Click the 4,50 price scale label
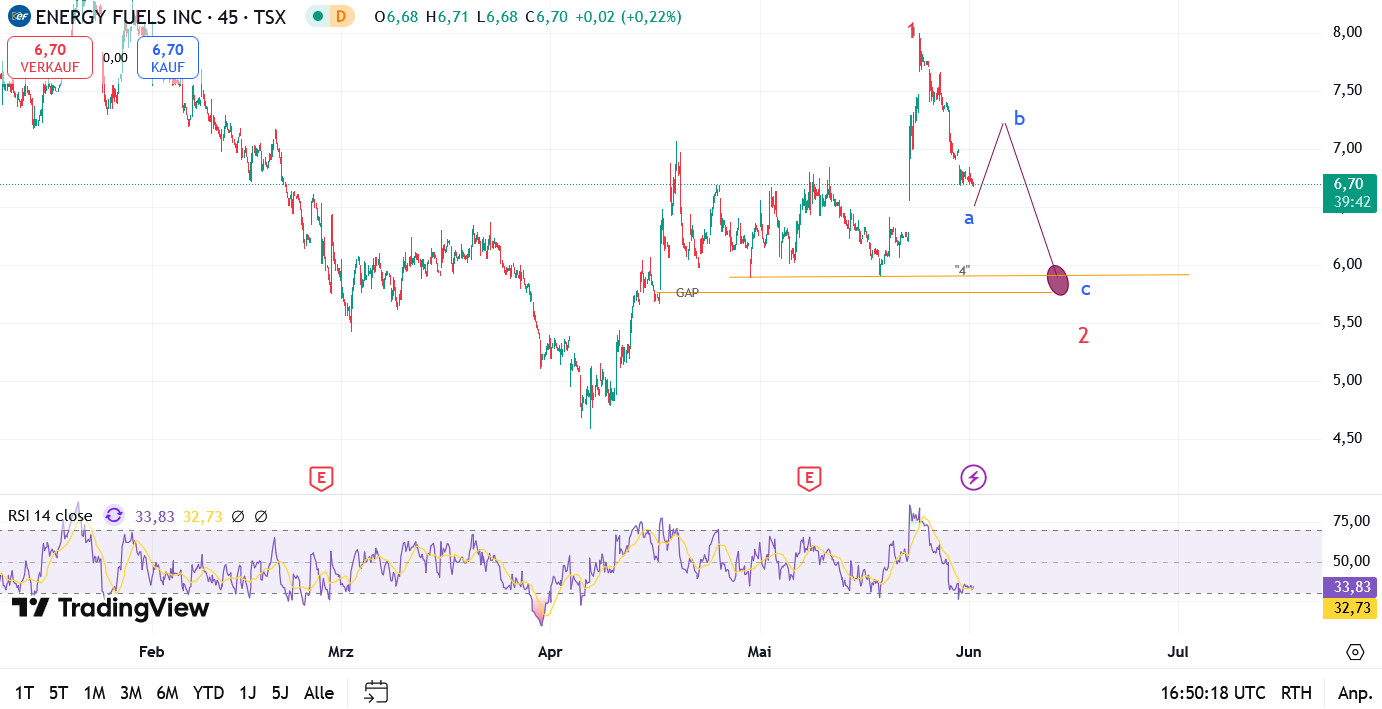This screenshot has height=709, width=1382. click(1348, 438)
